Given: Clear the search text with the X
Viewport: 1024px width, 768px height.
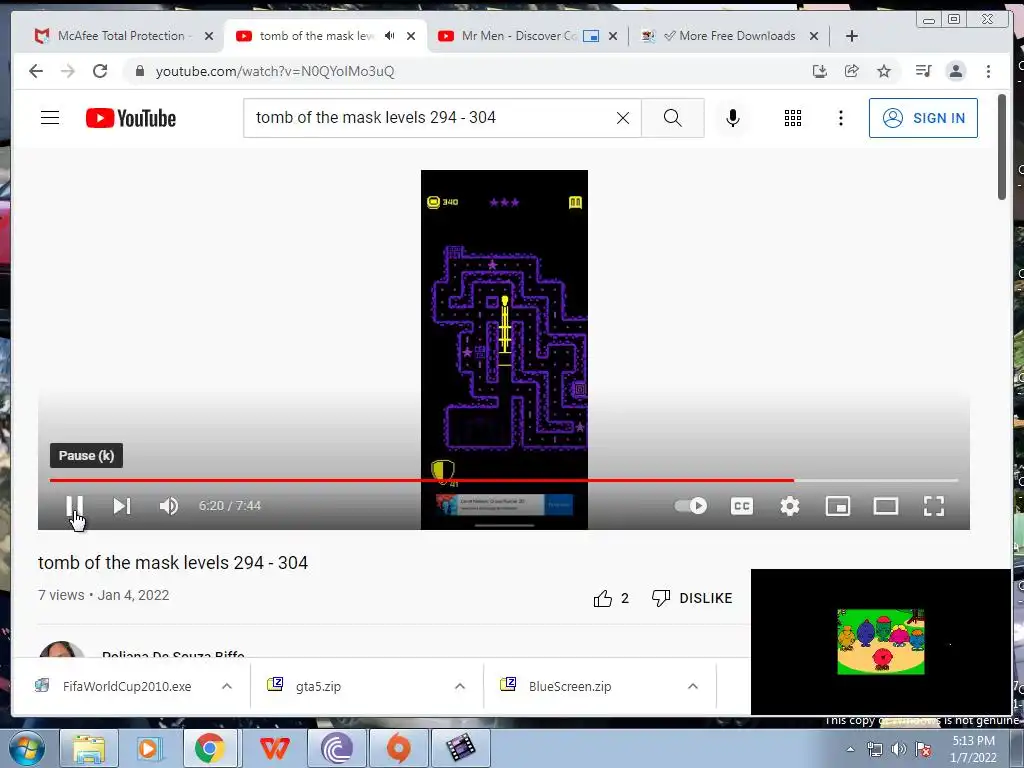Looking at the screenshot, I should [623, 118].
